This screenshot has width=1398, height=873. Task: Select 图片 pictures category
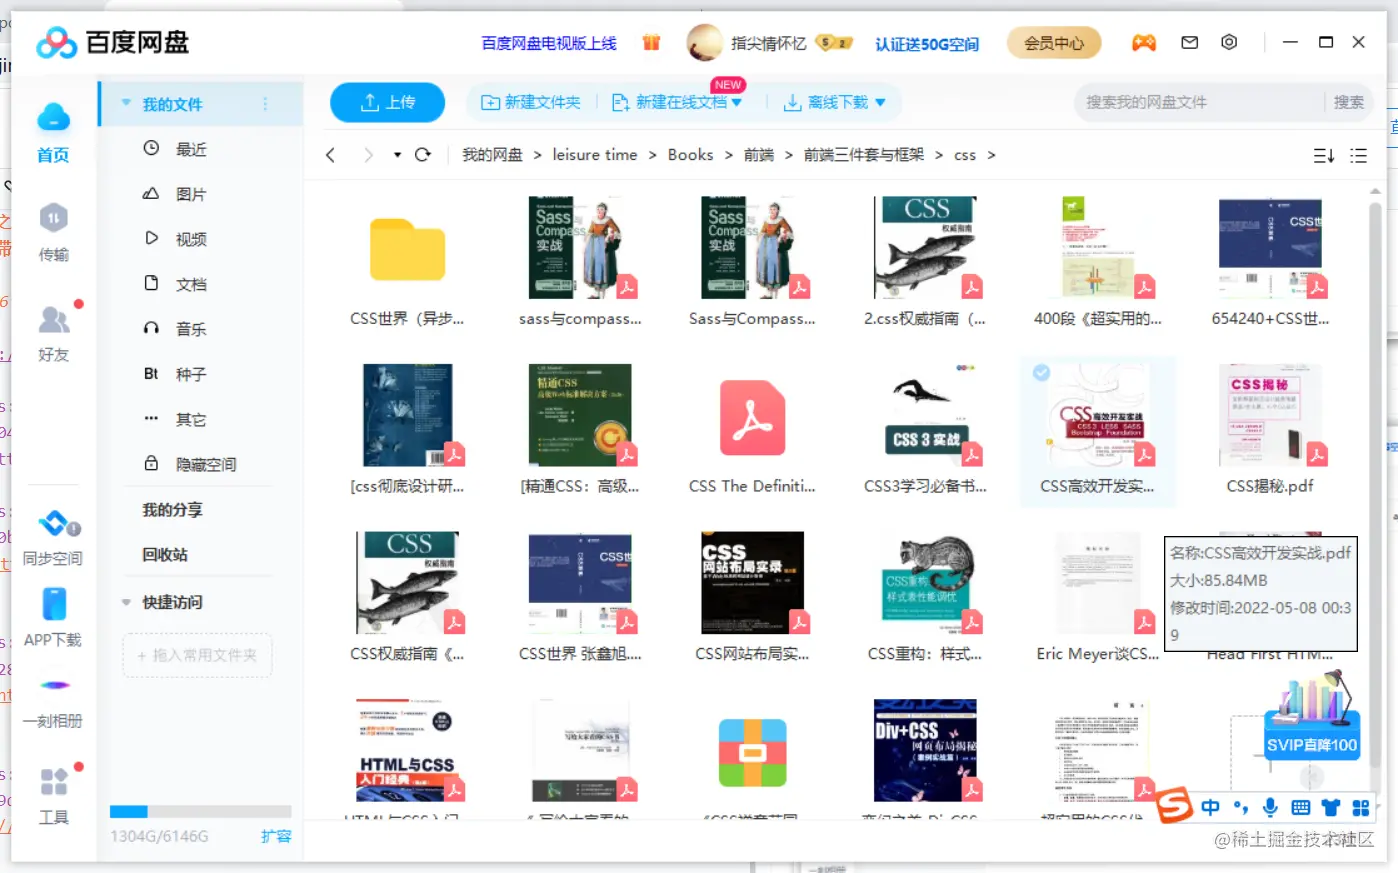[x=190, y=194]
